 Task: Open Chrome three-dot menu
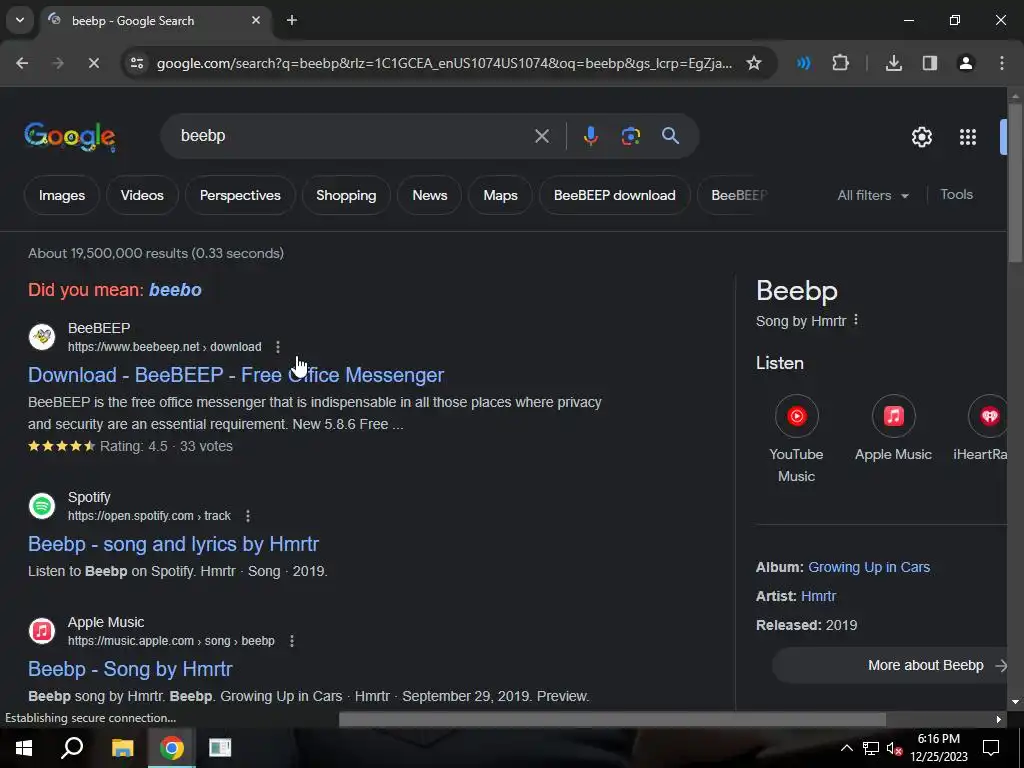tap(1001, 63)
